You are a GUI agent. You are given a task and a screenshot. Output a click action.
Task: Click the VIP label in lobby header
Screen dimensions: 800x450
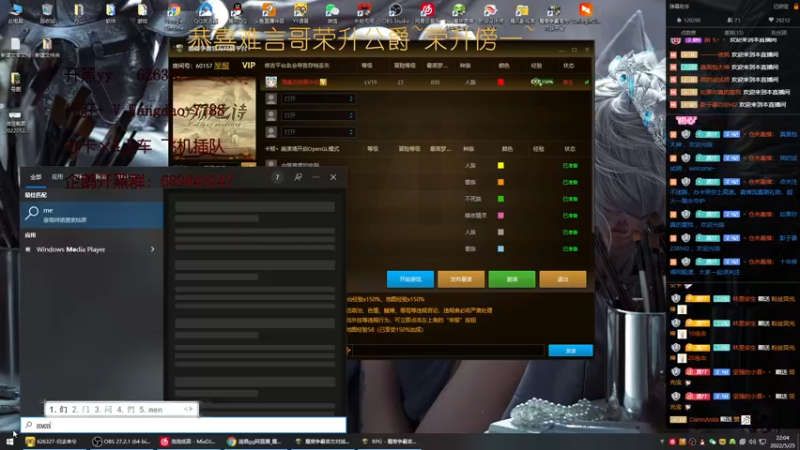coord(248,65)
